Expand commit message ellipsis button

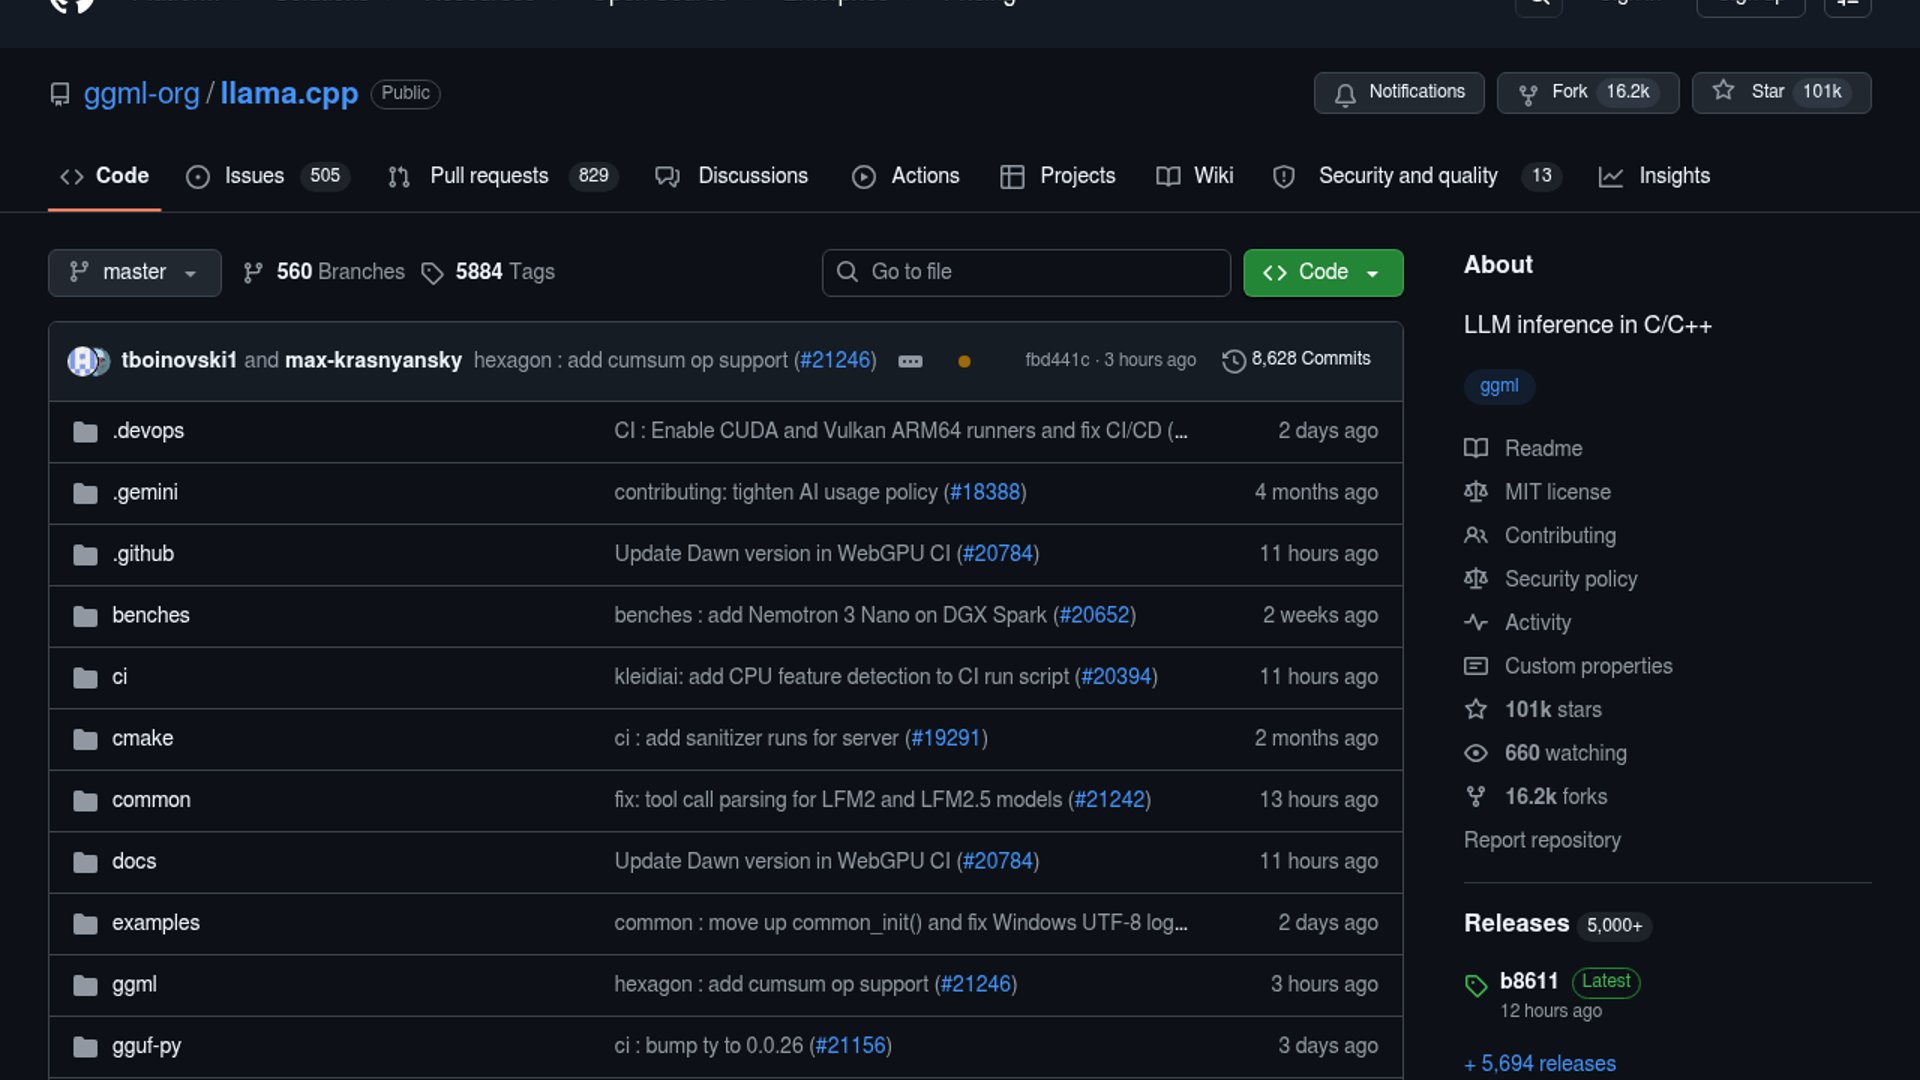click(x=910, y=361)
